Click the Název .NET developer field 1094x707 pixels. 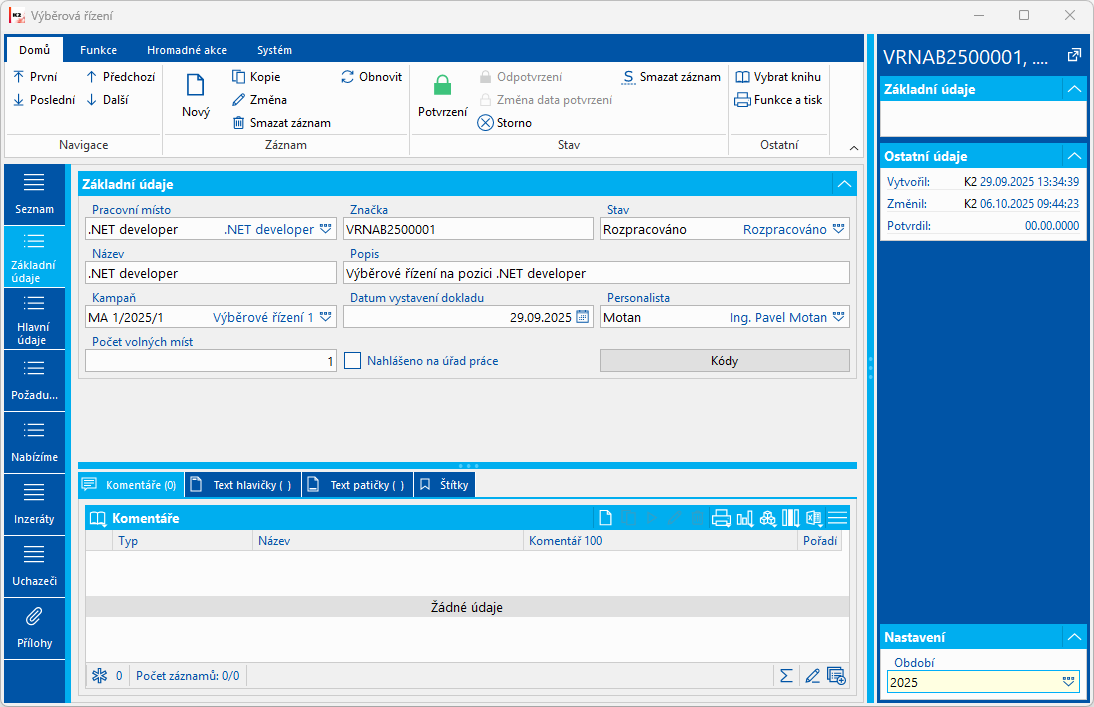coord(211,274)
